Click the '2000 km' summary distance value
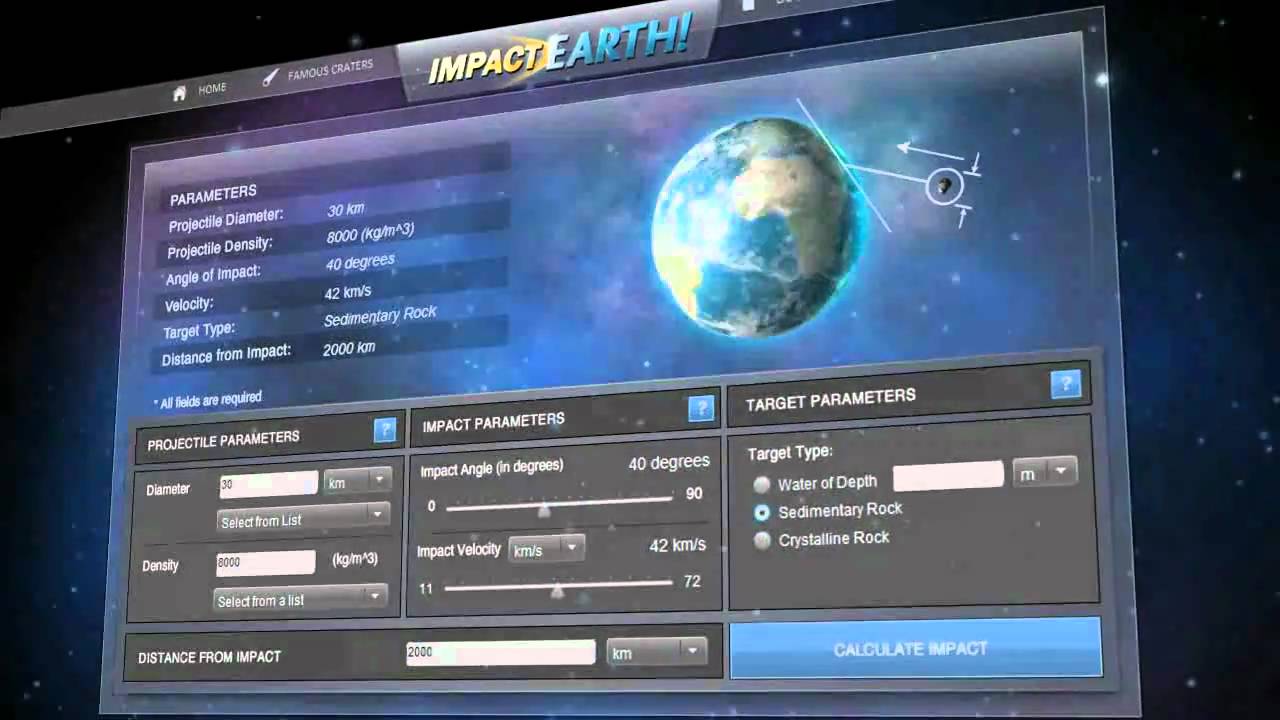The width and height of the screenshot is (1280, 720). pyautogui.click(x=349, y=349)
